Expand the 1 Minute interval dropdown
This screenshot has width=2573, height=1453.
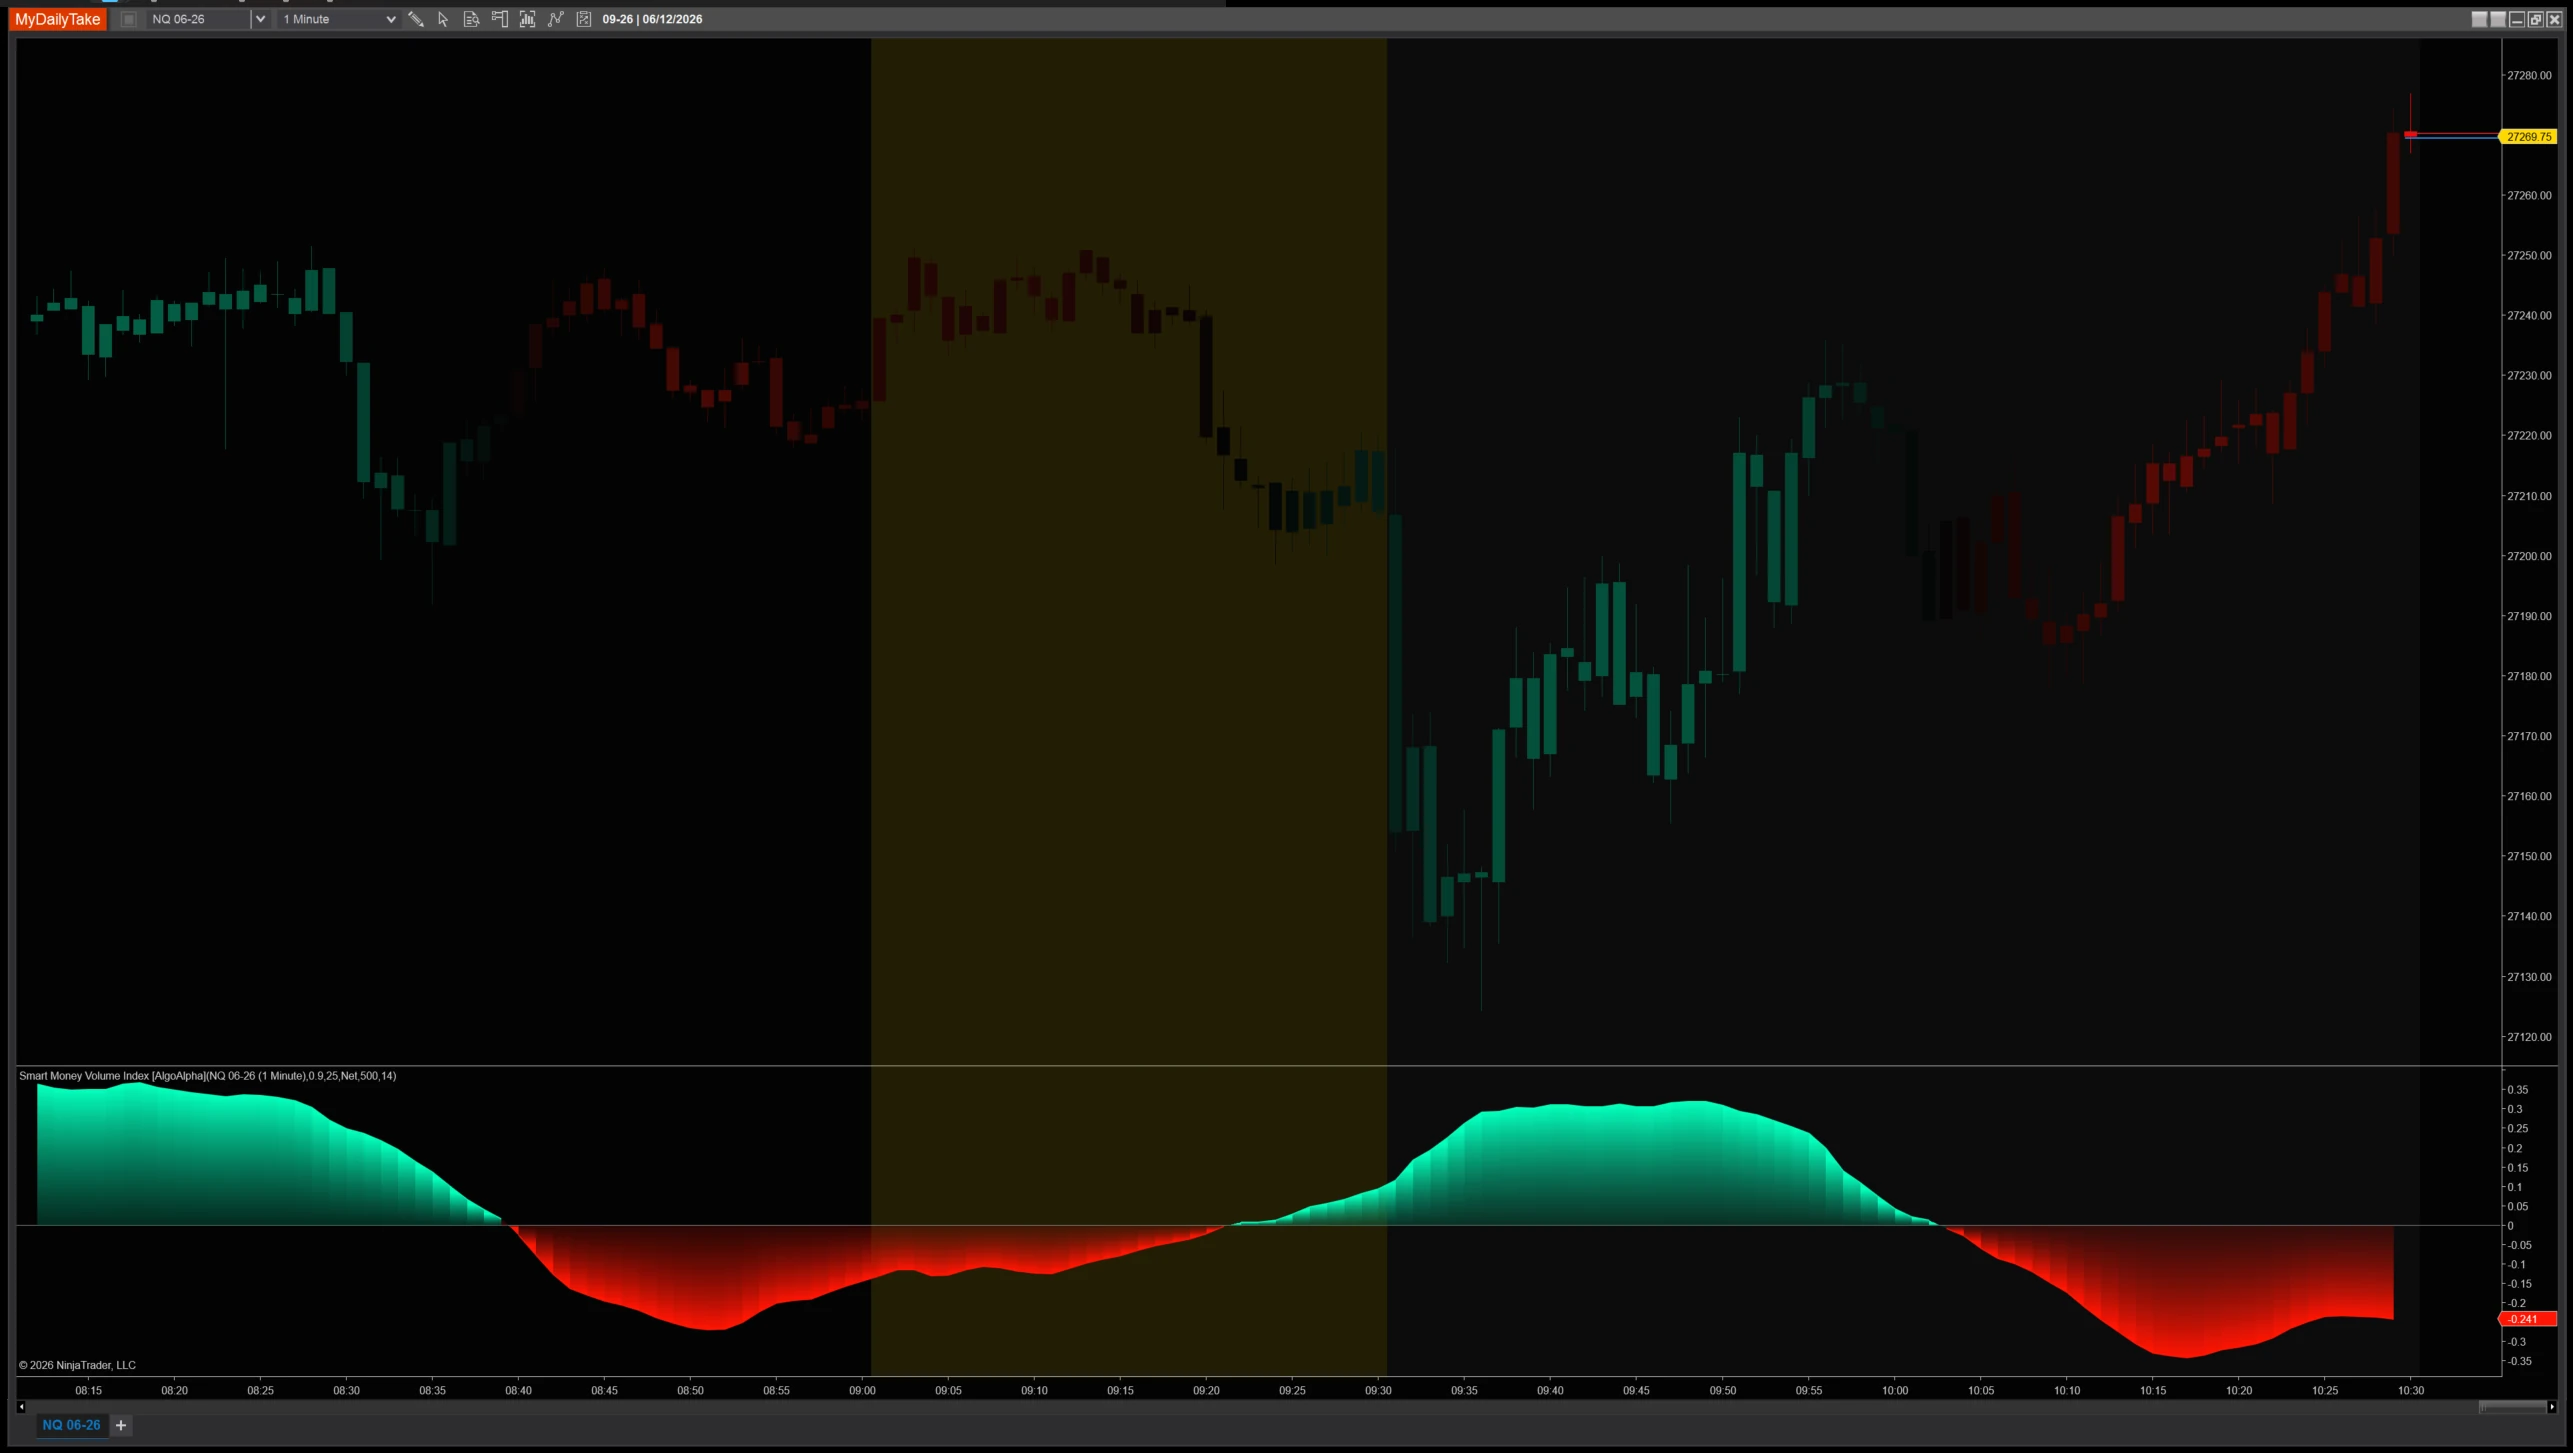[390, 19]
